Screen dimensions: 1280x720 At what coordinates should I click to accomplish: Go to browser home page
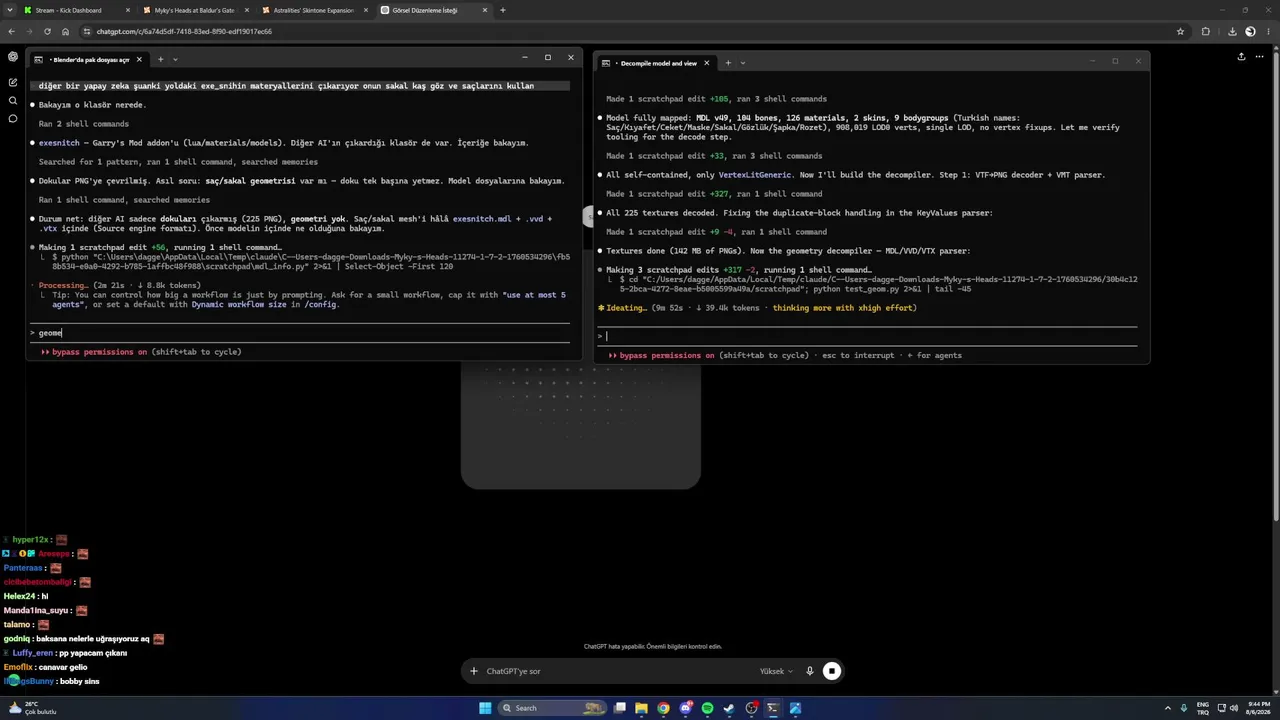click(x=65, y=31)
